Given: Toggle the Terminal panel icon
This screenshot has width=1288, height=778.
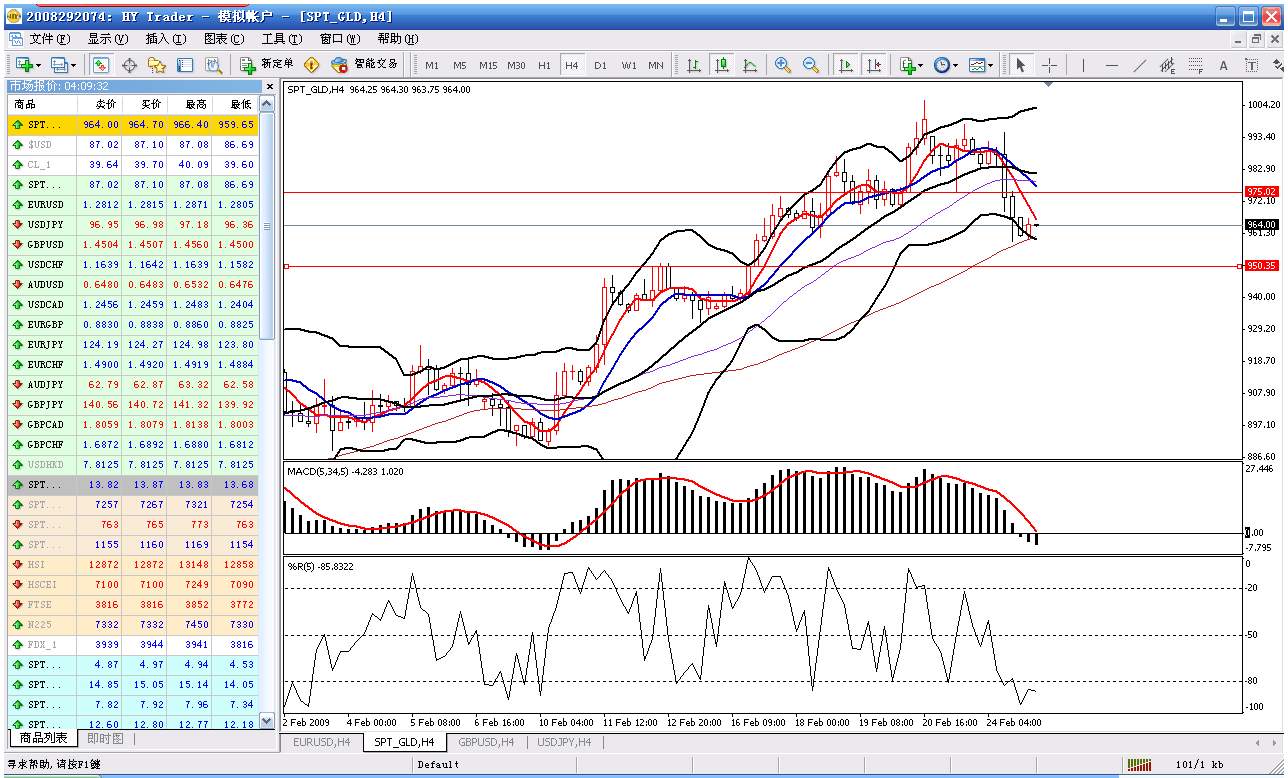Looking at the screenshot, I should (x=185, y=65).
